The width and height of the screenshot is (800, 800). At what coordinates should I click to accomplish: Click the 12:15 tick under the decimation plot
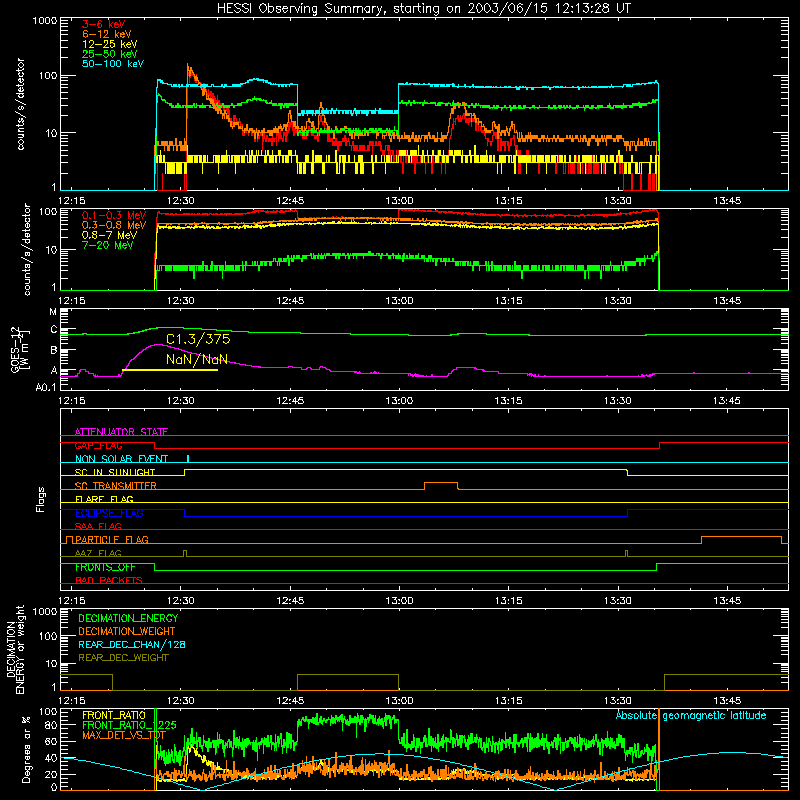71,701
